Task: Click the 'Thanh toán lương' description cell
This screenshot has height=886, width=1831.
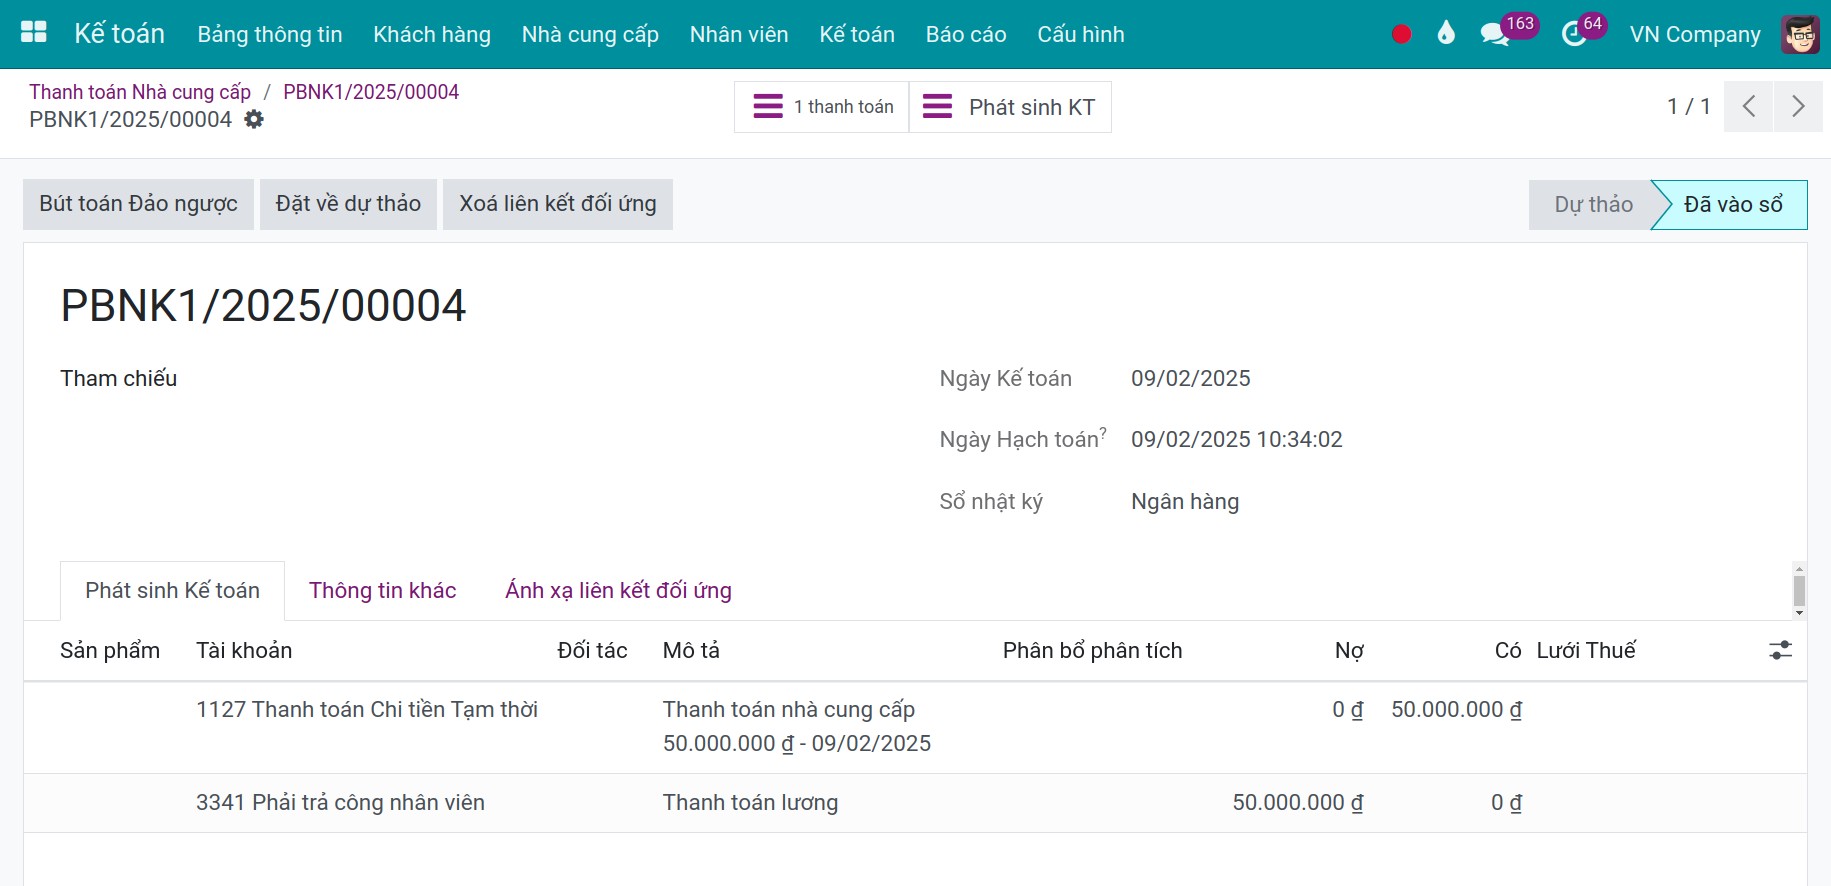Action: point(750,803)
